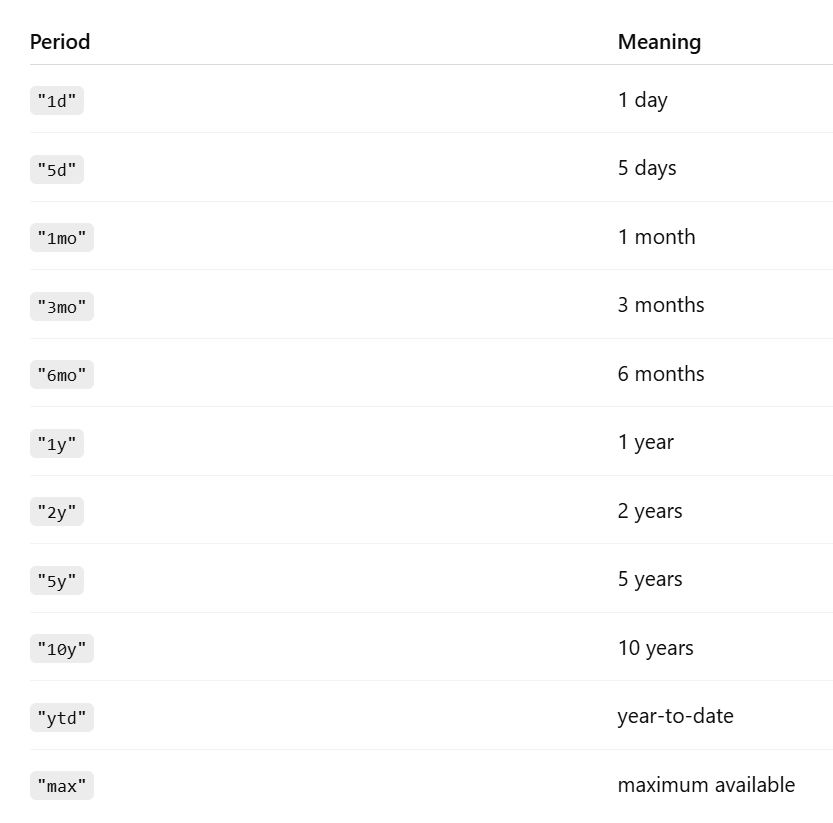The width and height of the screenshot is (833, 823).
Task: Click the "maximum available" meaning text
Action: (706, 785)
